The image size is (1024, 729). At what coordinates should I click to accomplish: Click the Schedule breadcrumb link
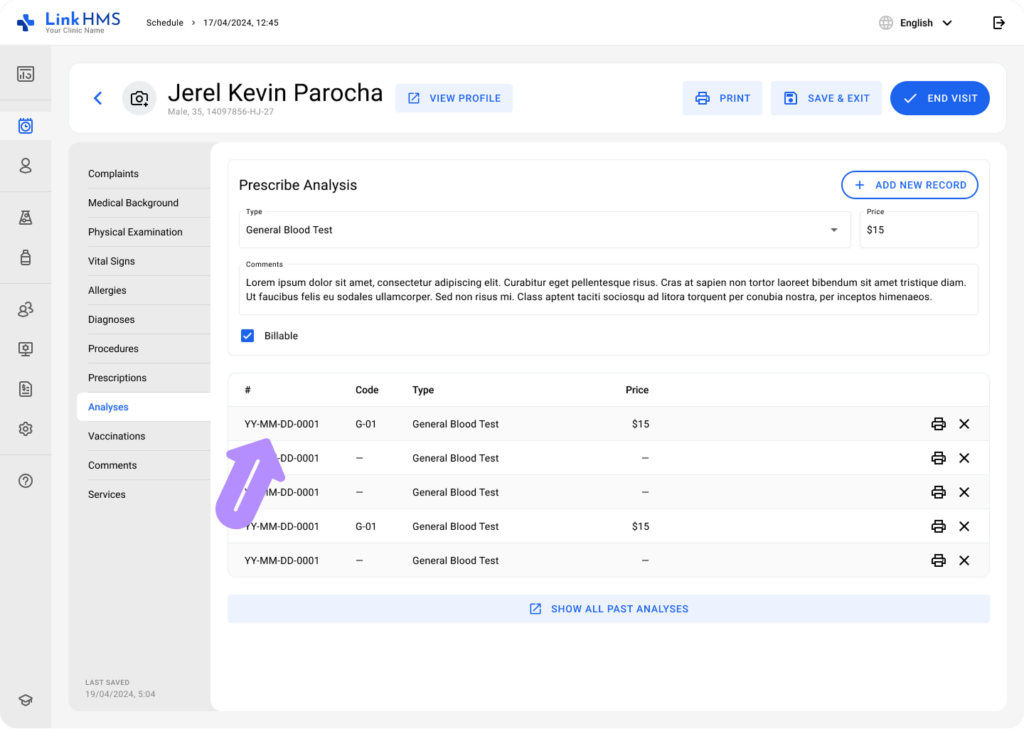(x=165, y=23)
